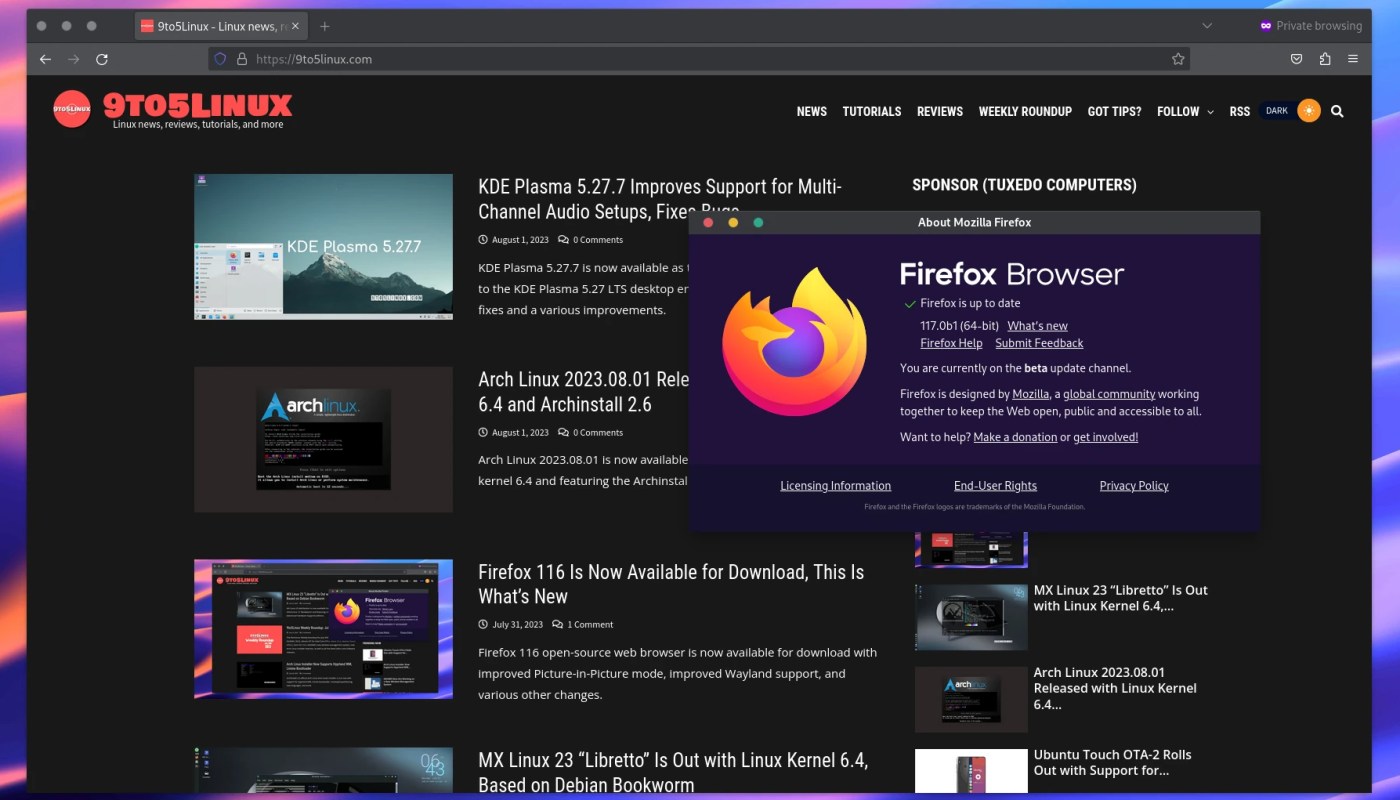Viewport: 1400px width, 800px height.
Task: Go back using the browser back arrow
Action: point(45,59)
